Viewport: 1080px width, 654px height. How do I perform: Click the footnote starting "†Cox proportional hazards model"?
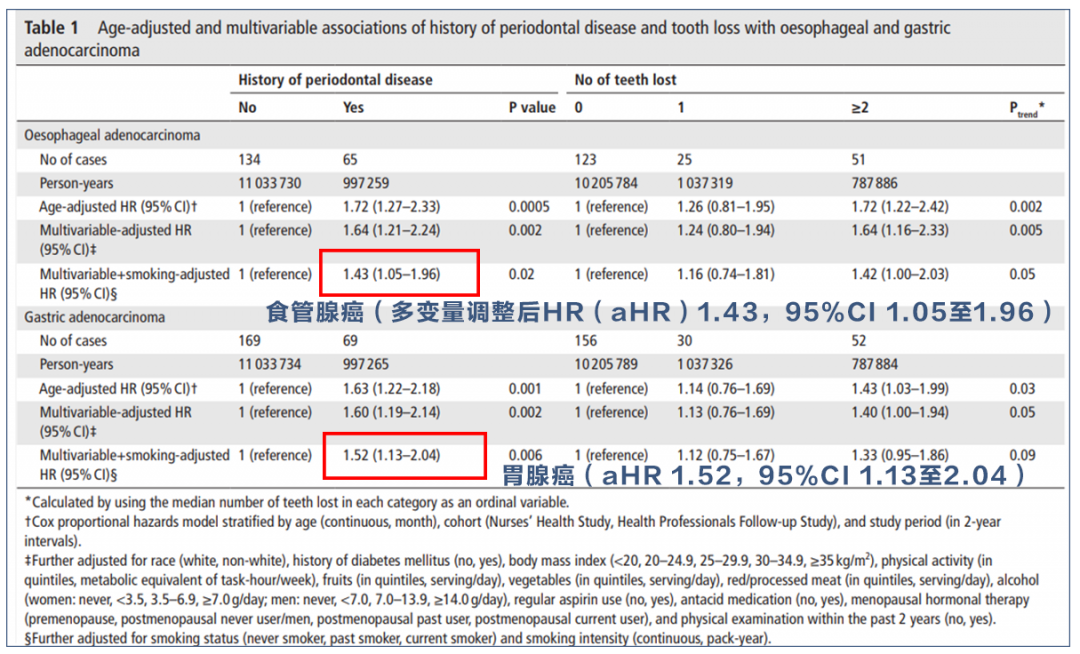(512, 531)
